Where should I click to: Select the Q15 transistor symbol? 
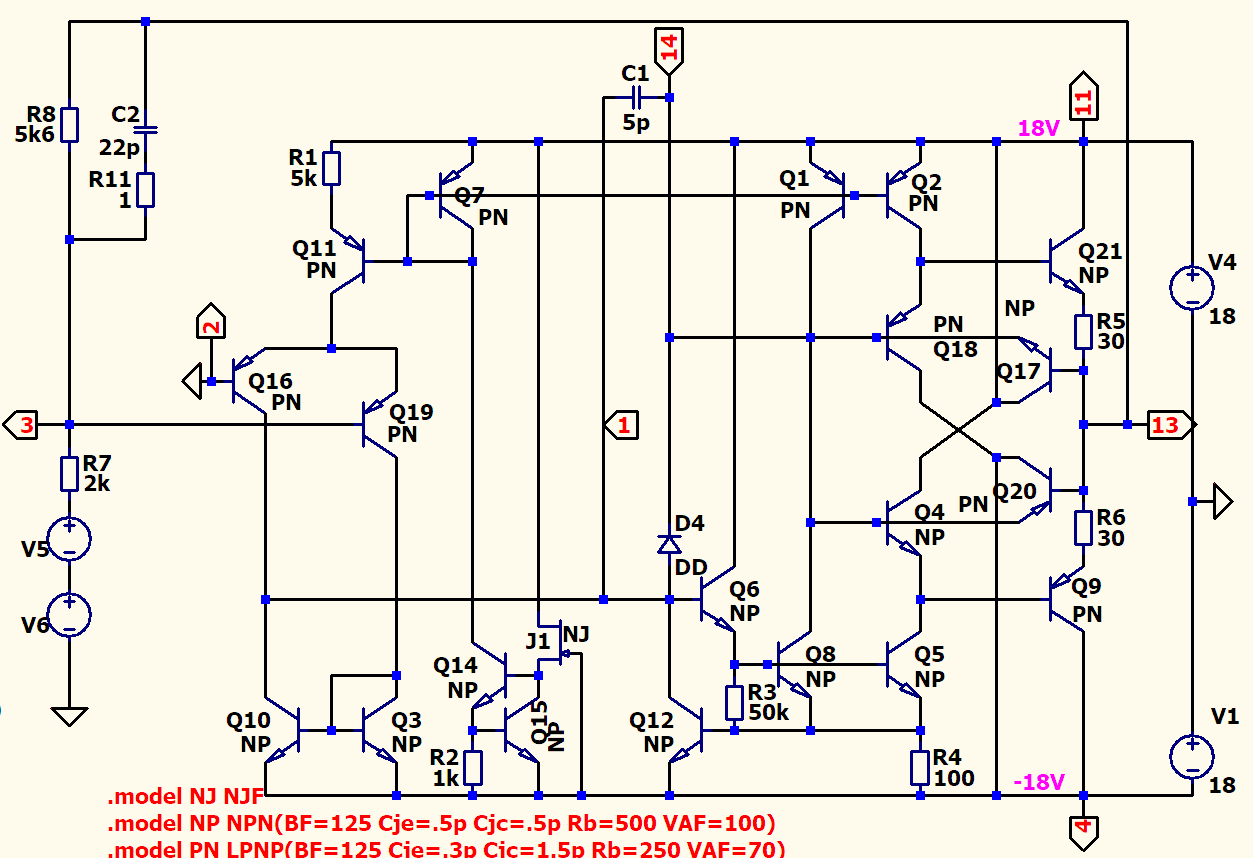[523, 730]
